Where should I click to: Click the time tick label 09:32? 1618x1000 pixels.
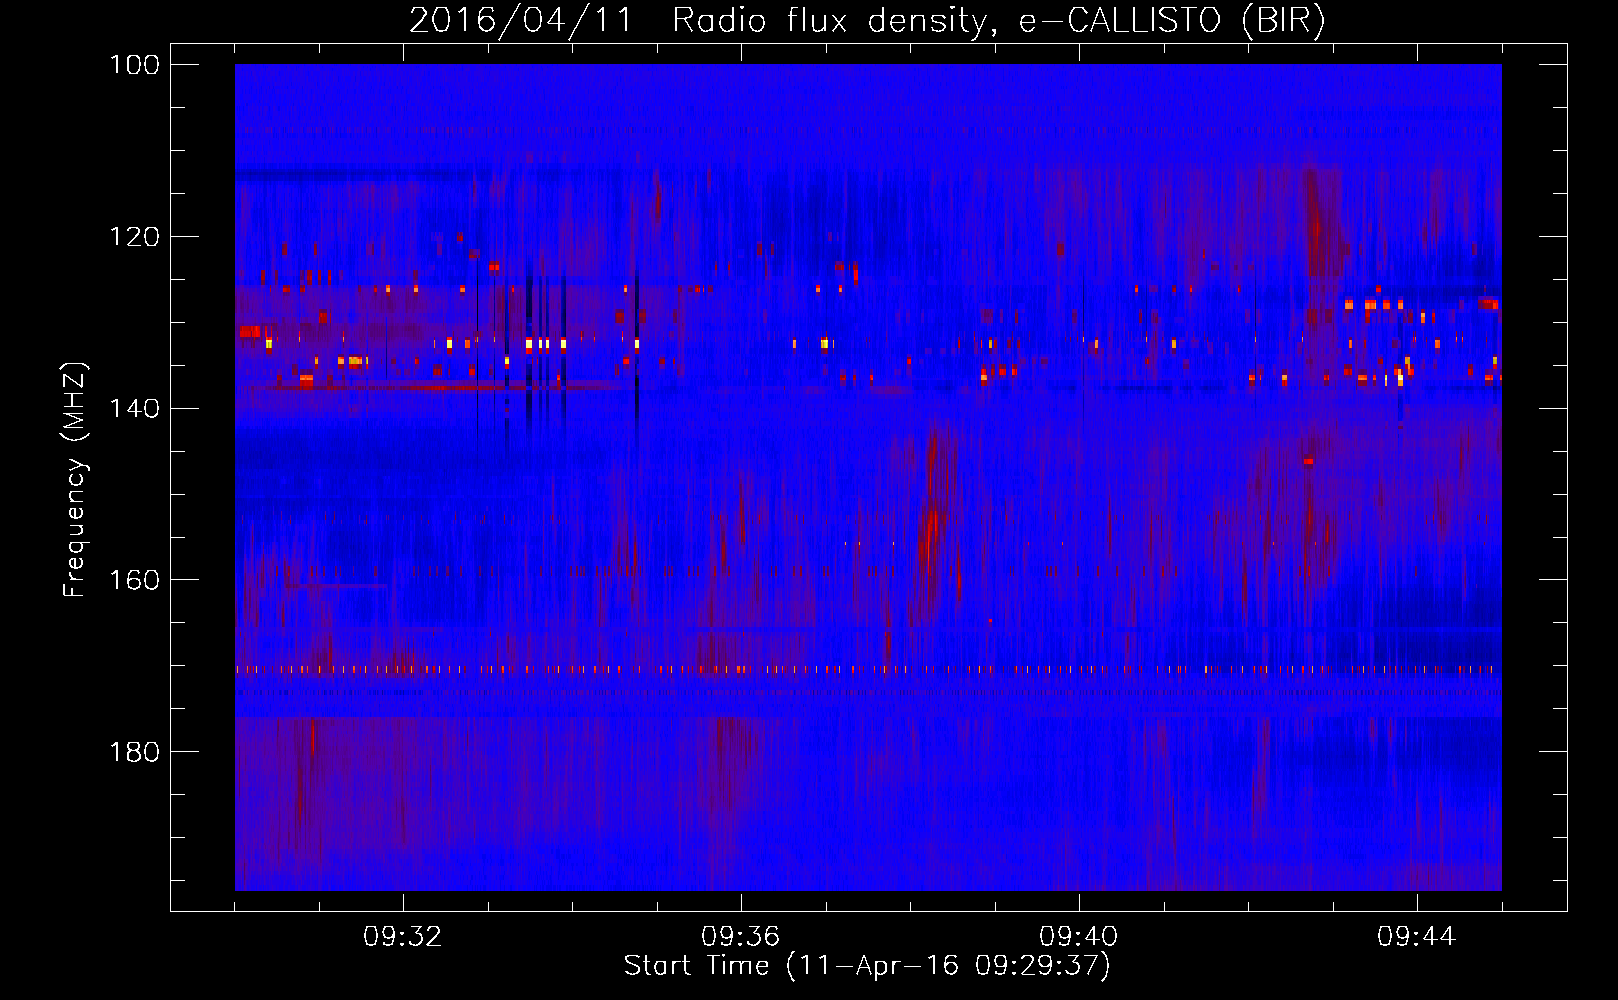pyautogui.click(x=403, y=937)
